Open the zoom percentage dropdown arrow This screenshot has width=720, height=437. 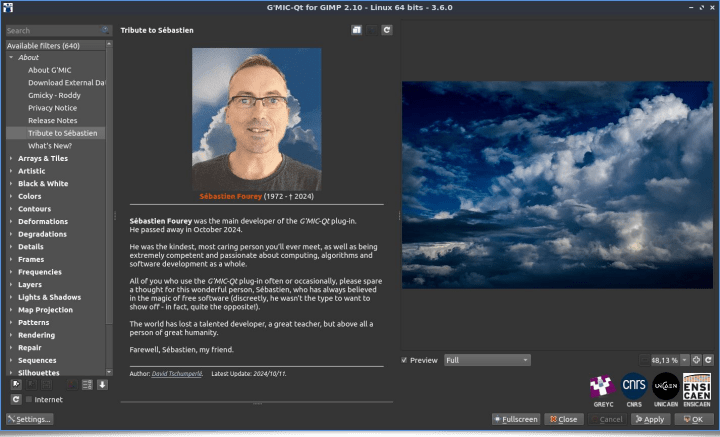pyautogui.click(x=685, y=360)
